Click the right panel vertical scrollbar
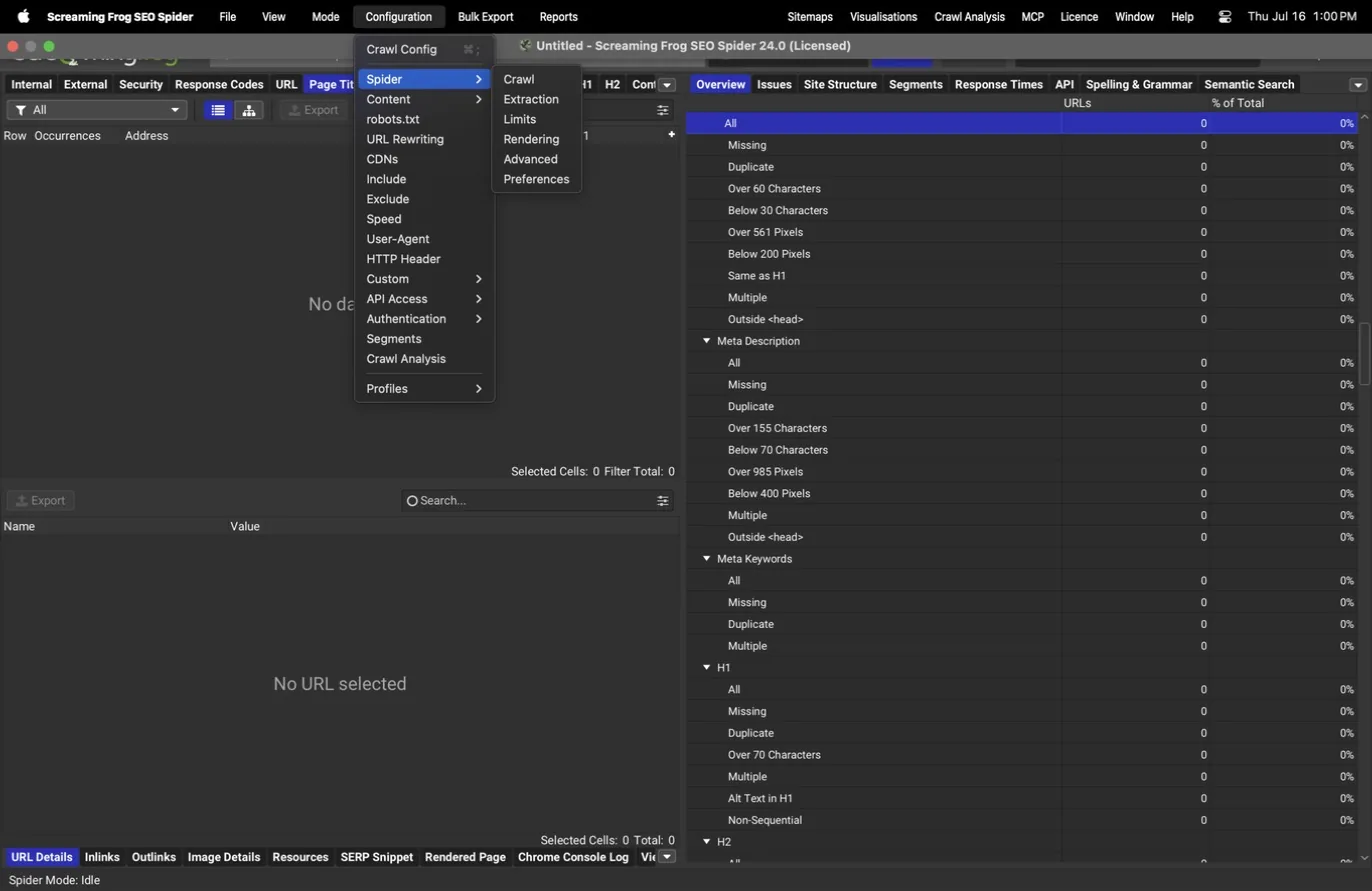Screen dimensions: 1372x891 pos(1364,353)
